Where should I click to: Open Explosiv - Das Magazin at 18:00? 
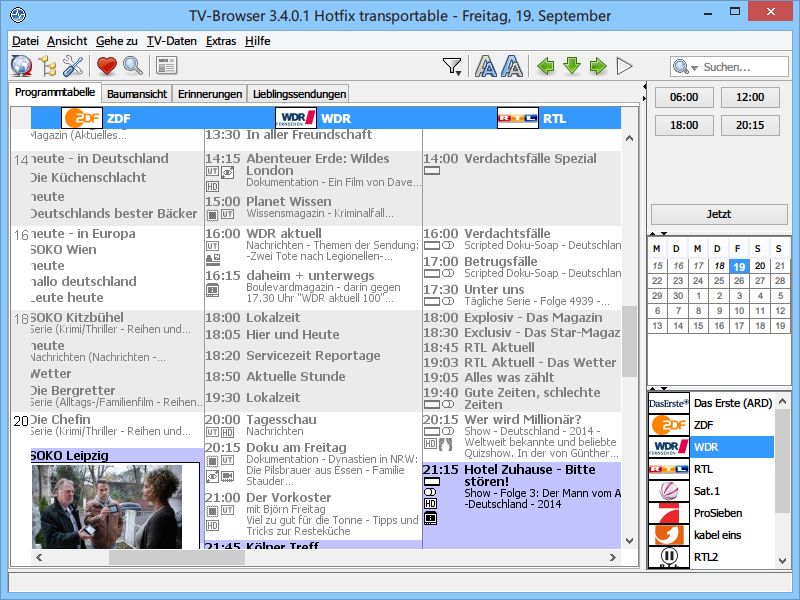(522, 317)
